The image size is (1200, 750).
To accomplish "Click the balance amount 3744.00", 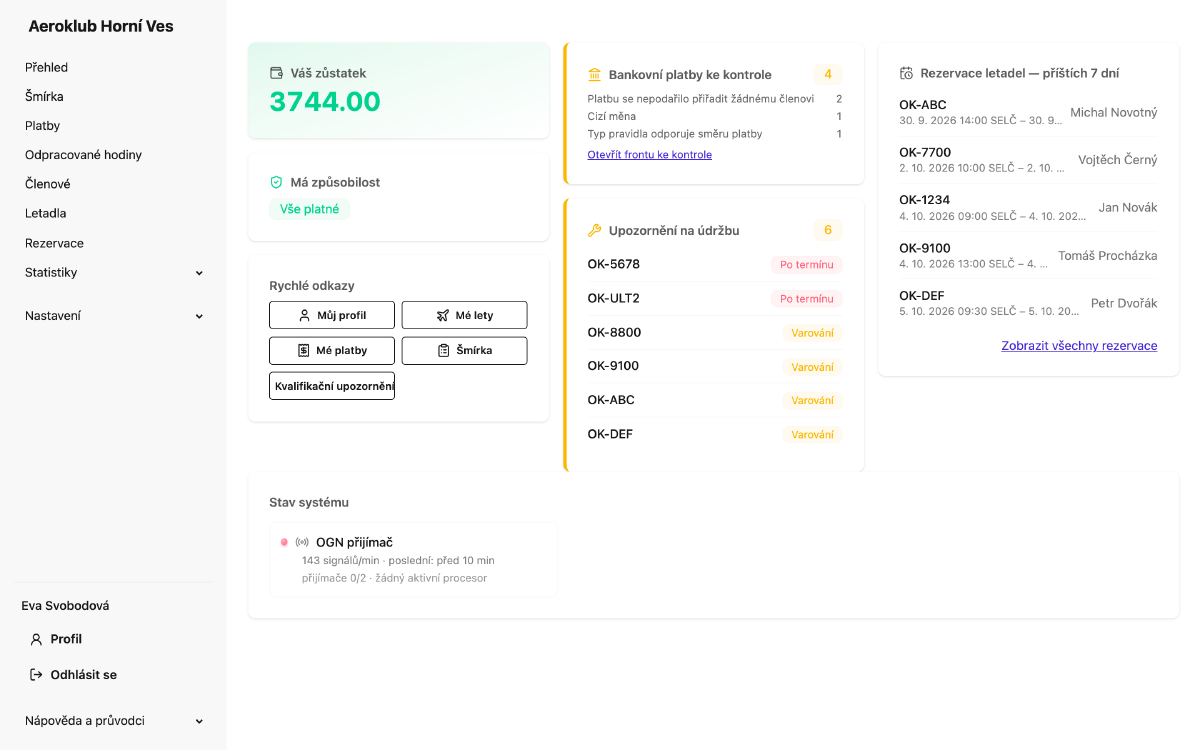I will point(325,102).
